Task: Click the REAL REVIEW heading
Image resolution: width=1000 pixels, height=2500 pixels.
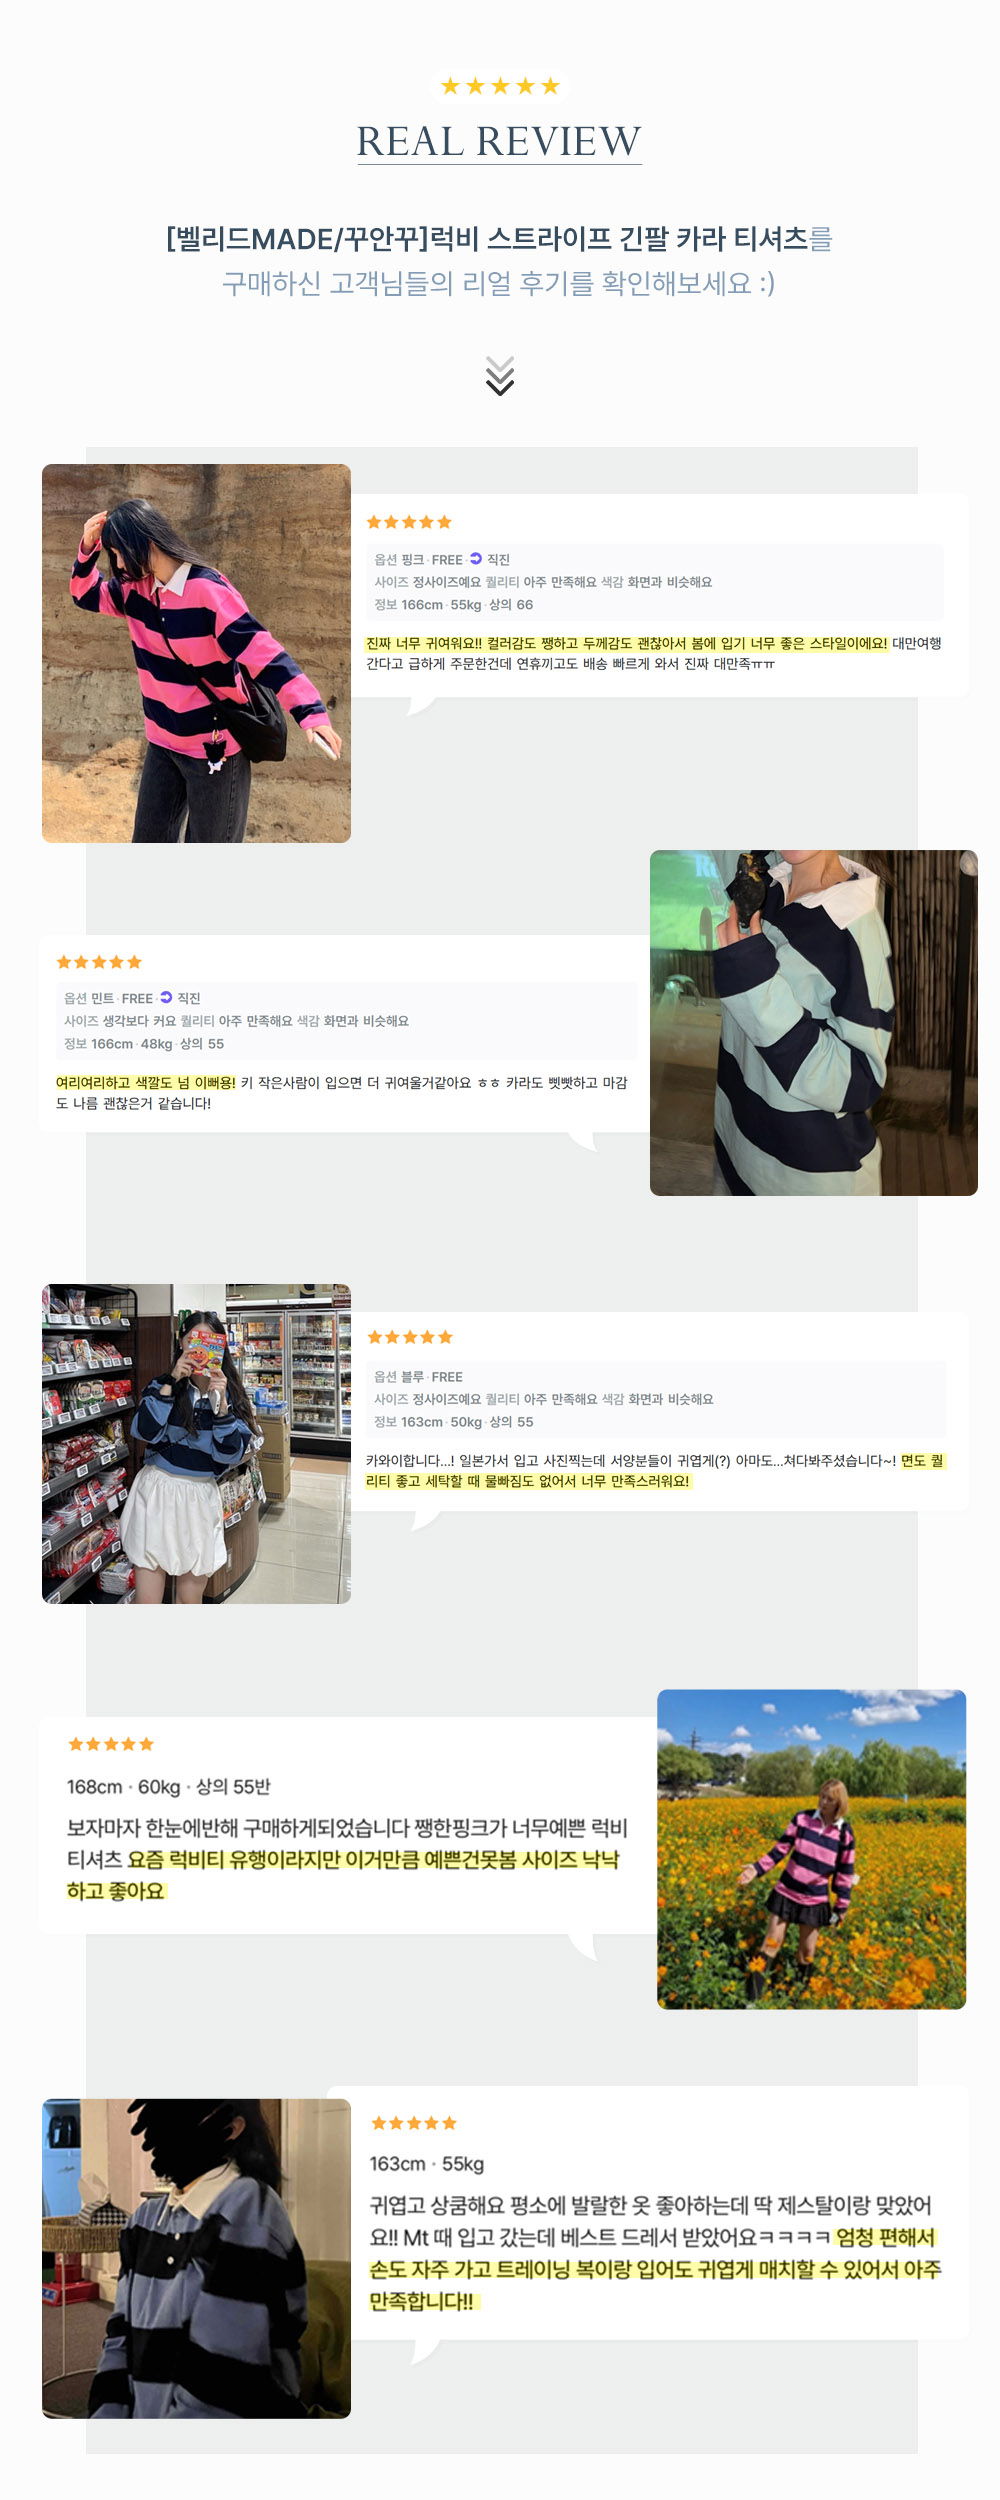Action: (x=499, y=141)
